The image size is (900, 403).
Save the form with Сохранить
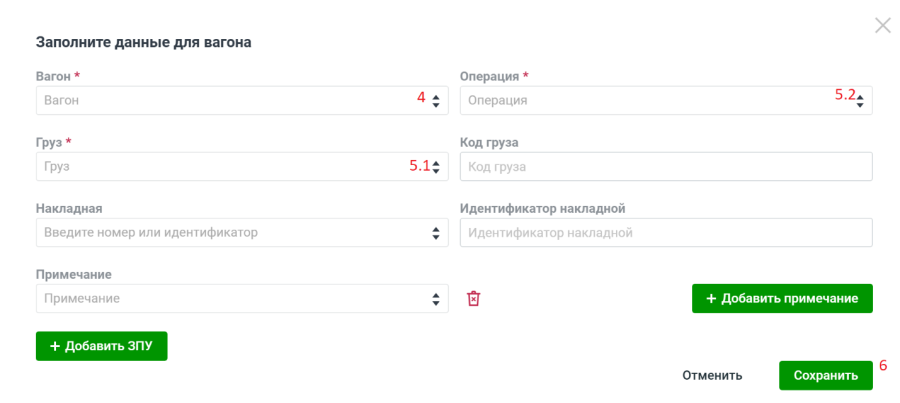[825, 376]
